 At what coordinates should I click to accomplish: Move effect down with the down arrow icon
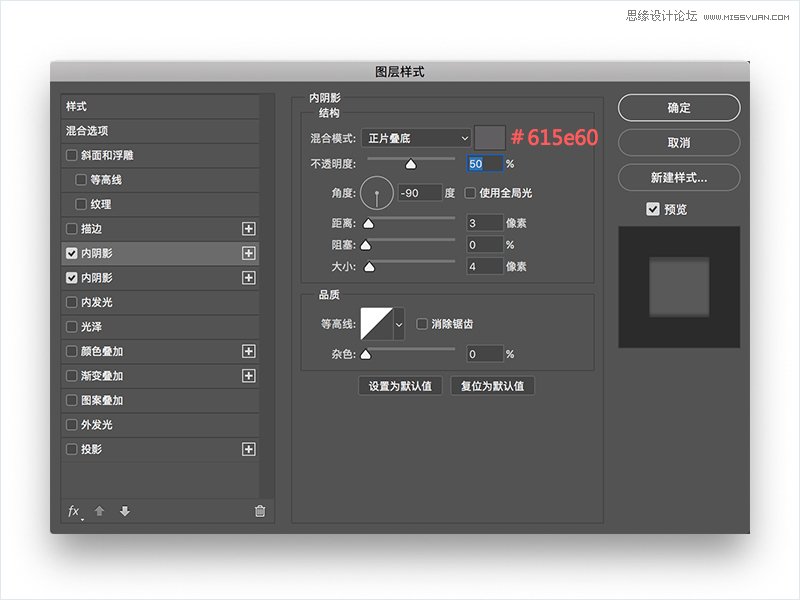[x=125, y=511]
